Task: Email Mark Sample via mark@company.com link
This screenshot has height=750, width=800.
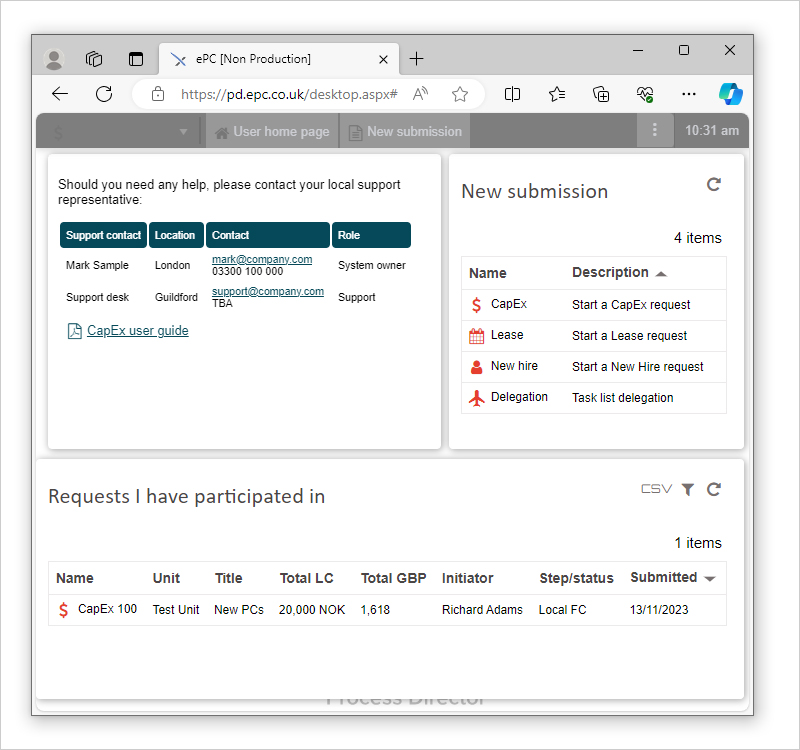Action: [262, 259]
